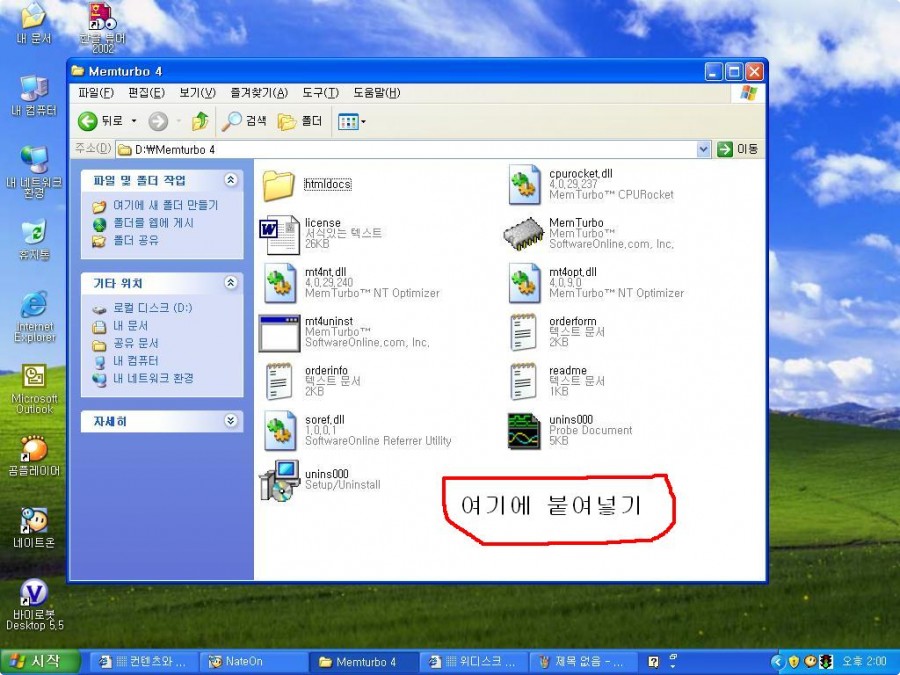Collapse the 파일 및 폴더 작업 panel

pyautogui.click(x=231, y=180)
